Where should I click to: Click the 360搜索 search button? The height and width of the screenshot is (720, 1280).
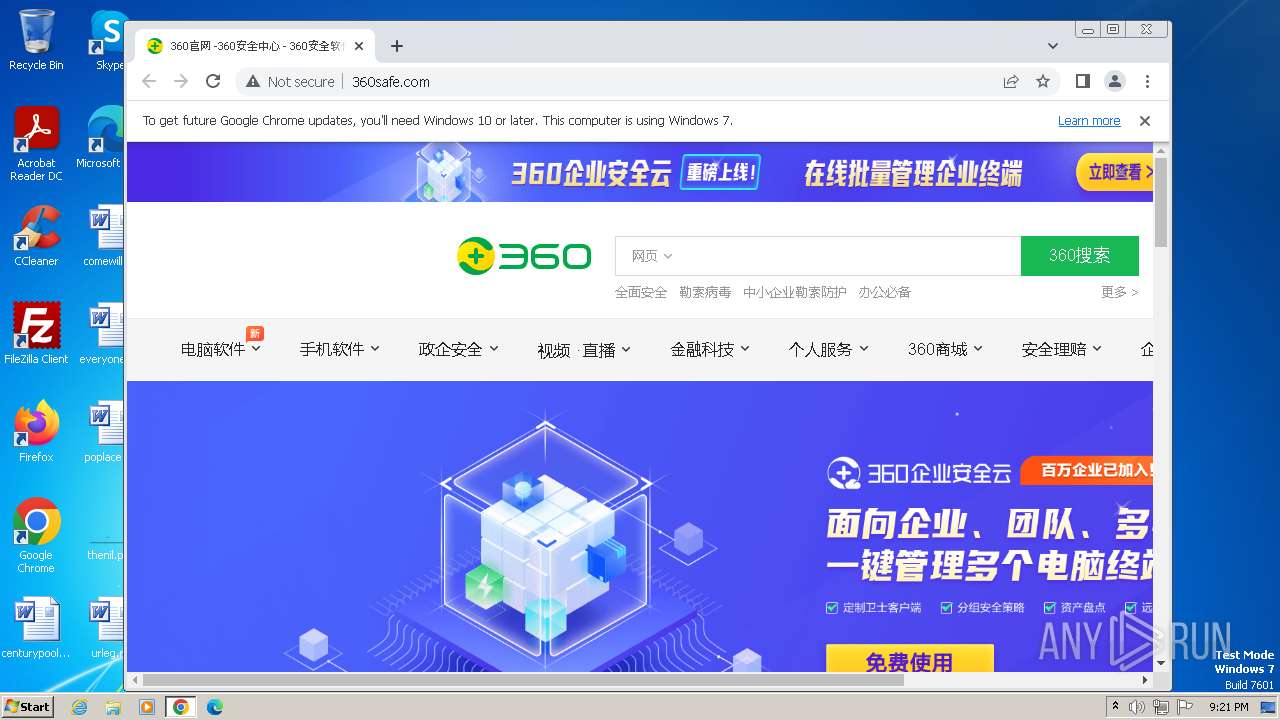point(1080,256)
